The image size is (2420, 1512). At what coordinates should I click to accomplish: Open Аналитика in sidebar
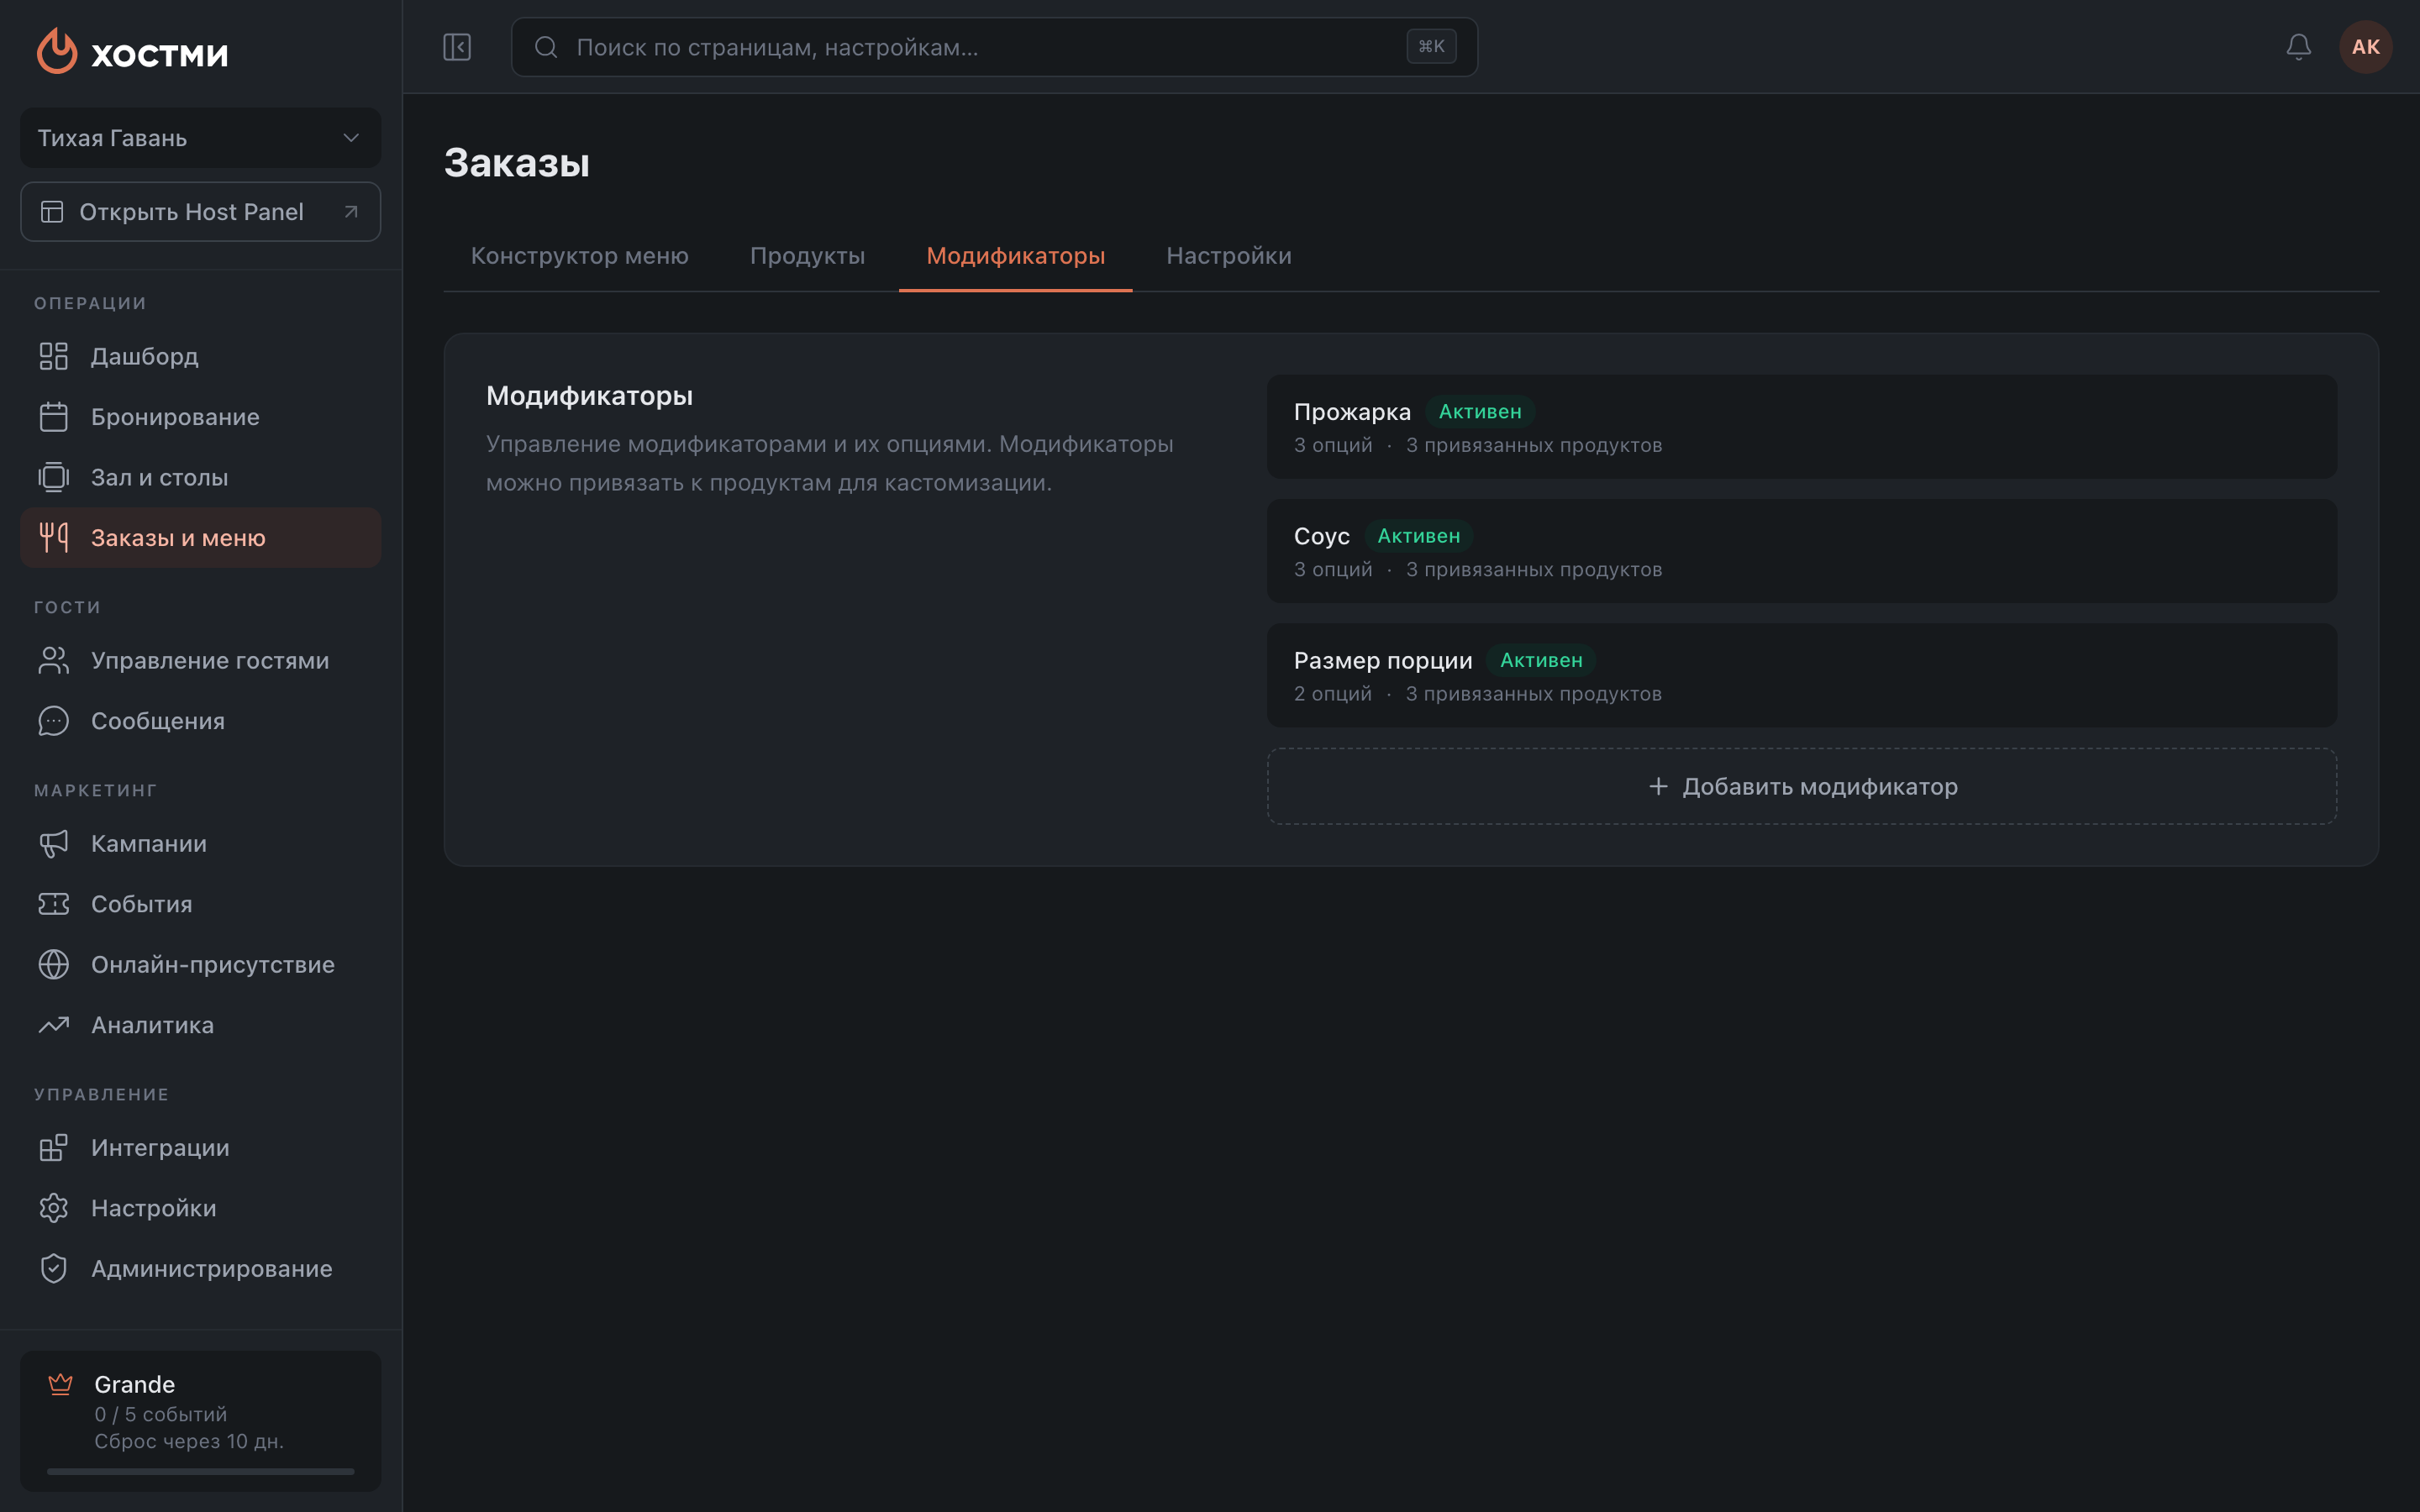[x=200, y=1025]
